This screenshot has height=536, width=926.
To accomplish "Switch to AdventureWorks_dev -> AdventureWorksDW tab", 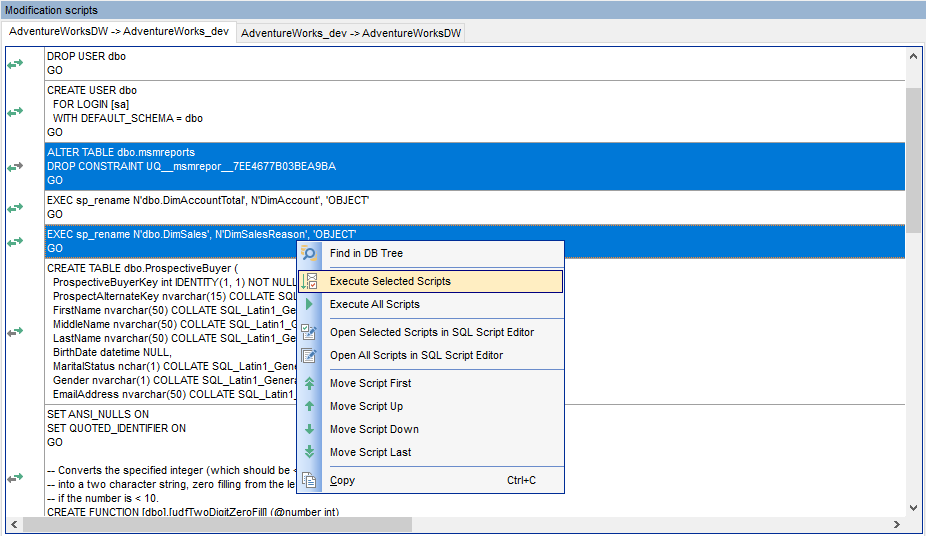I will [x=352, y=33].
